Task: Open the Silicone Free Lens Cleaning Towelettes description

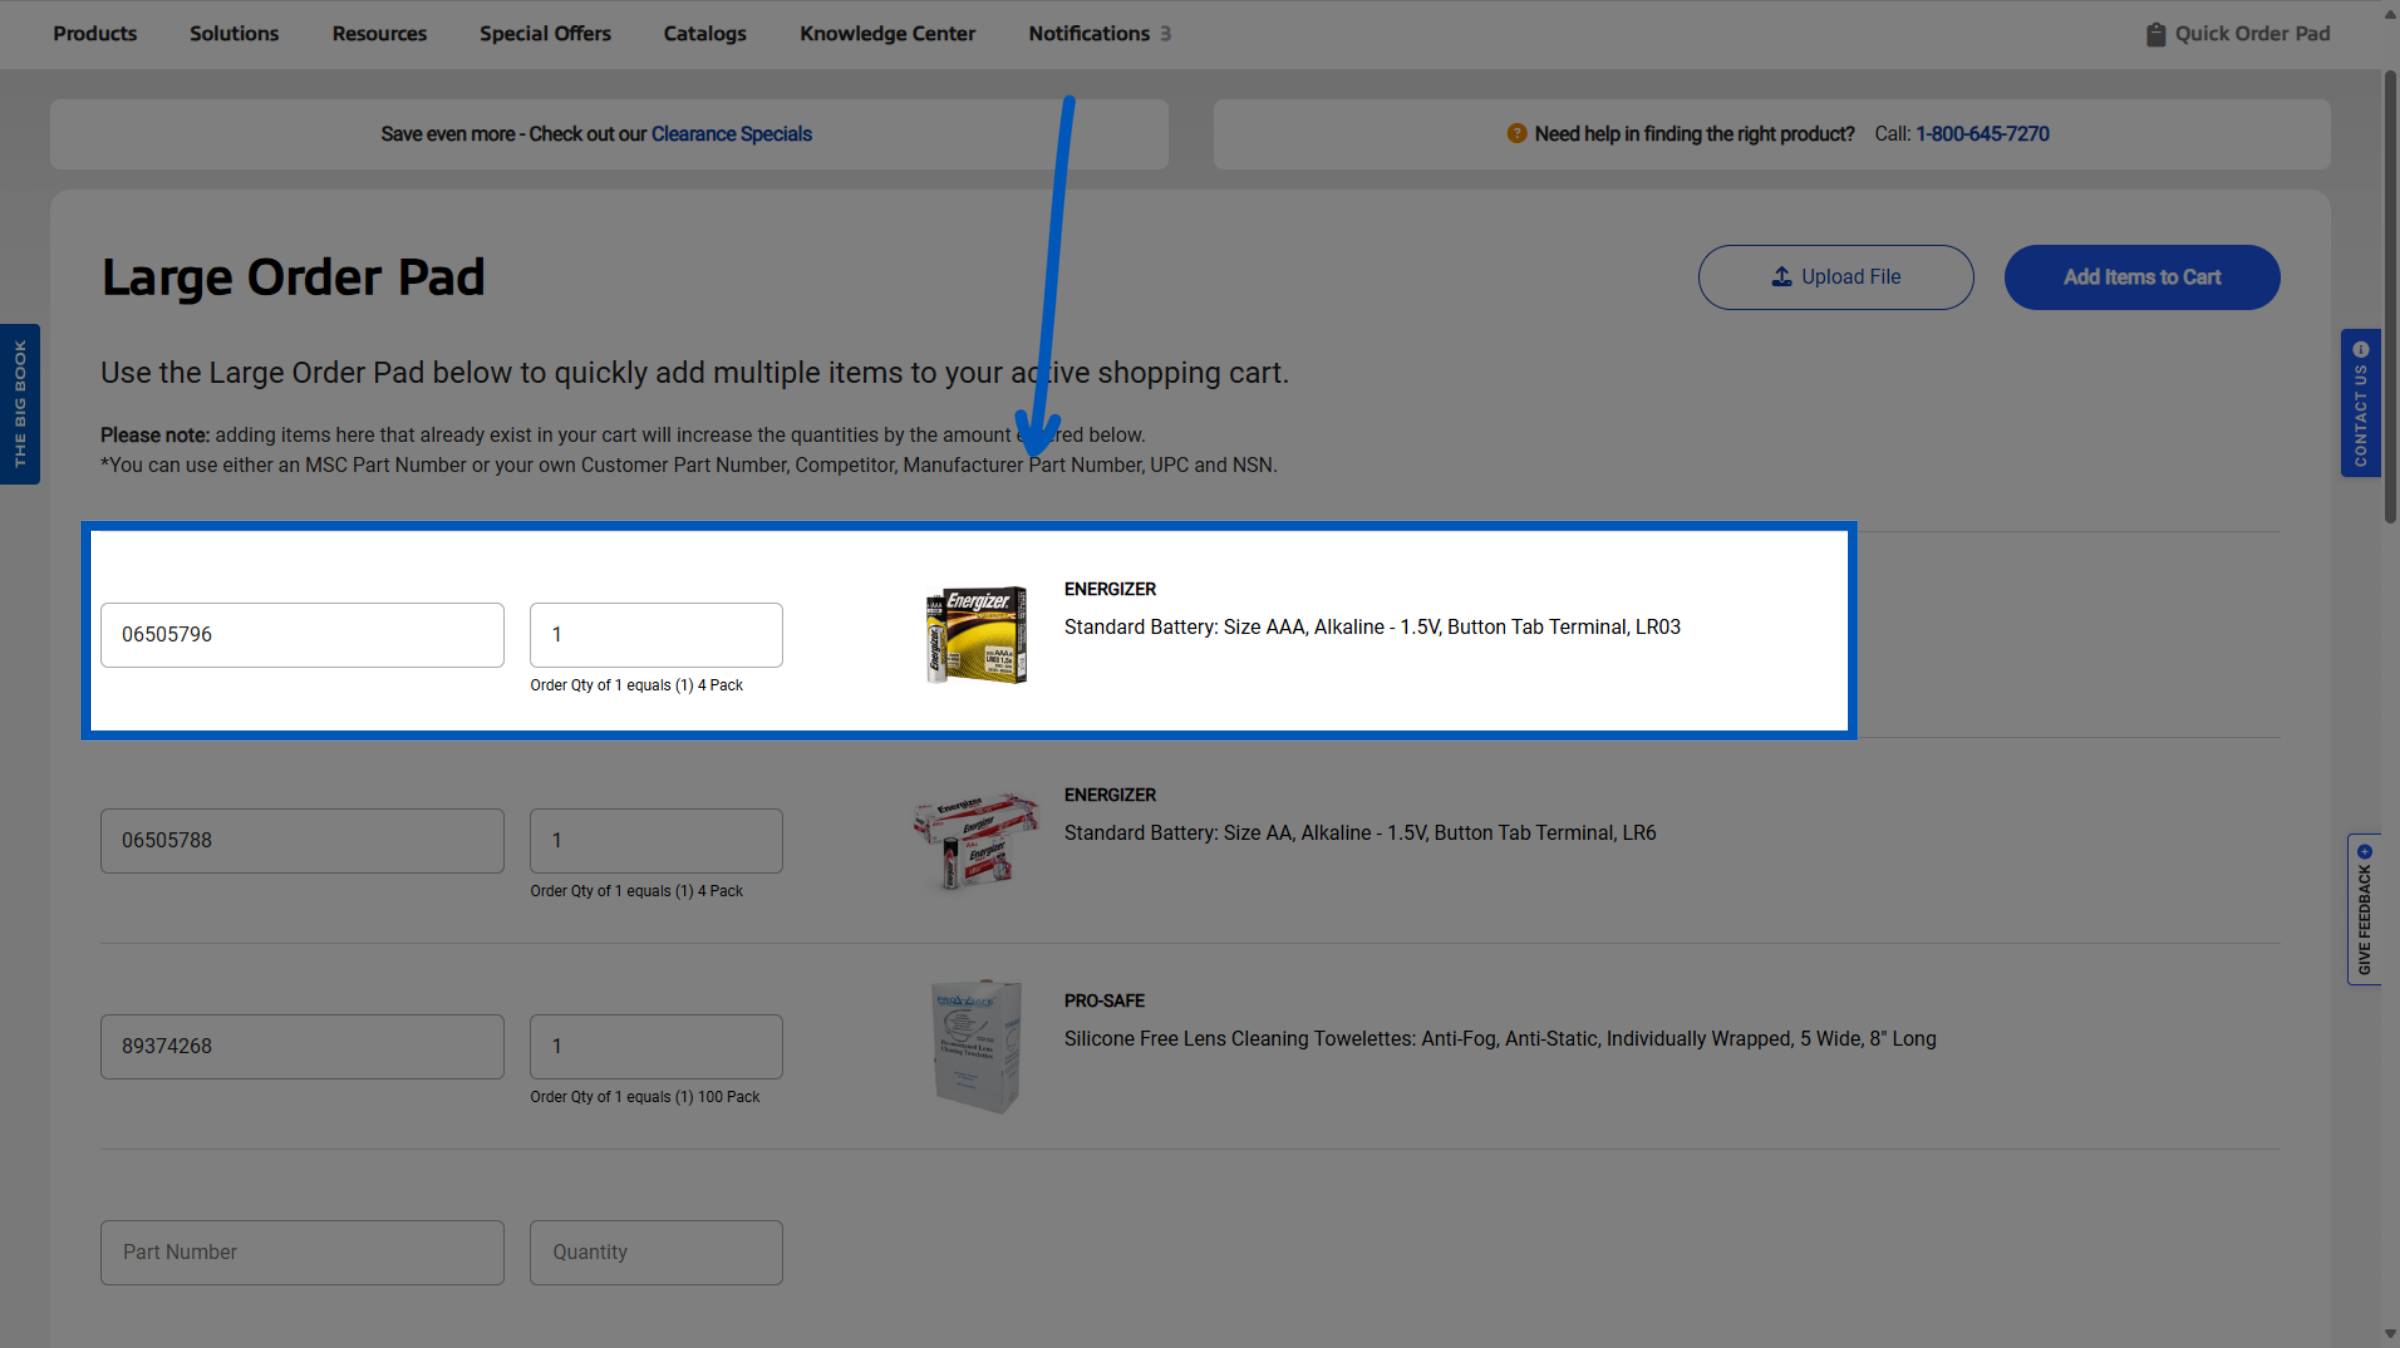Action: click(x=1500, y=1039)
